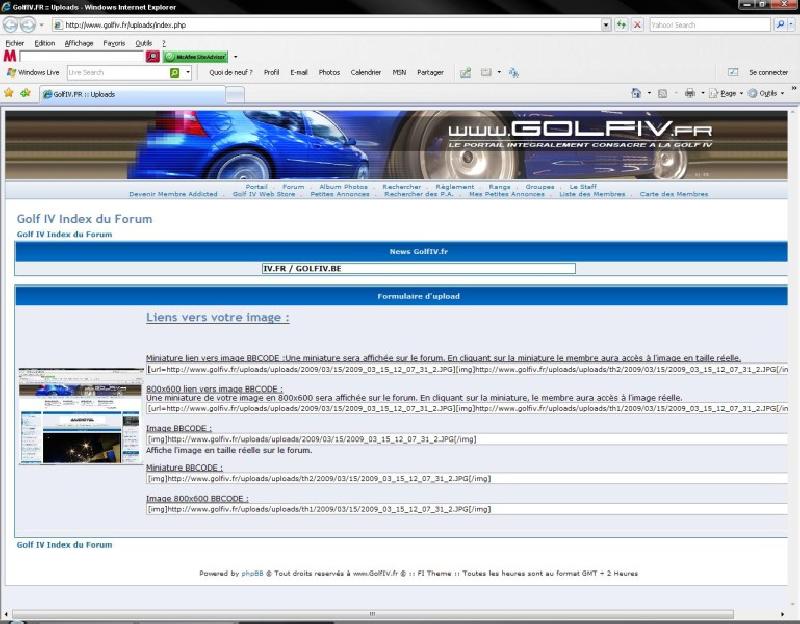Click the browser Back arrow button
Image resolution: width=800 pixels, height=624 pixels.
click(10, 24)
